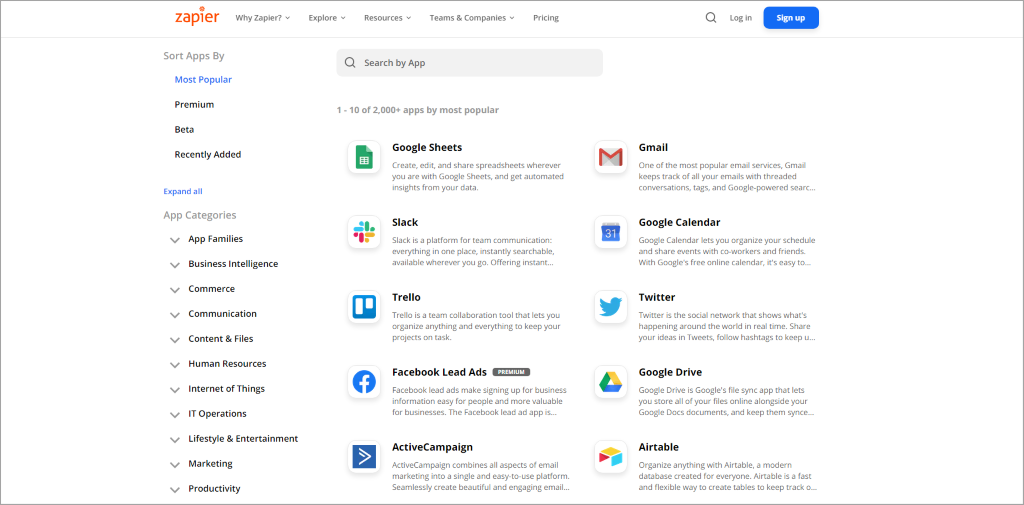Click the Google Calendar icon
1024x505 pixels.
tap(610, 232)
